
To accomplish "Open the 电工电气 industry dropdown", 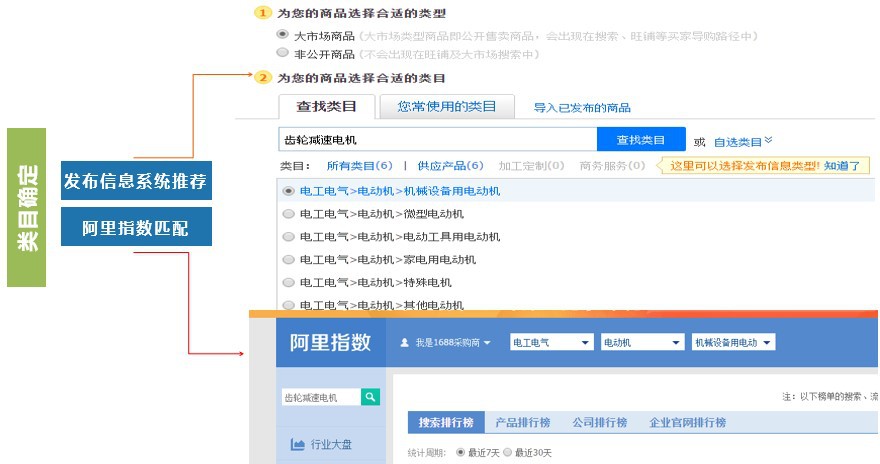I will click(x=549, y=342).
